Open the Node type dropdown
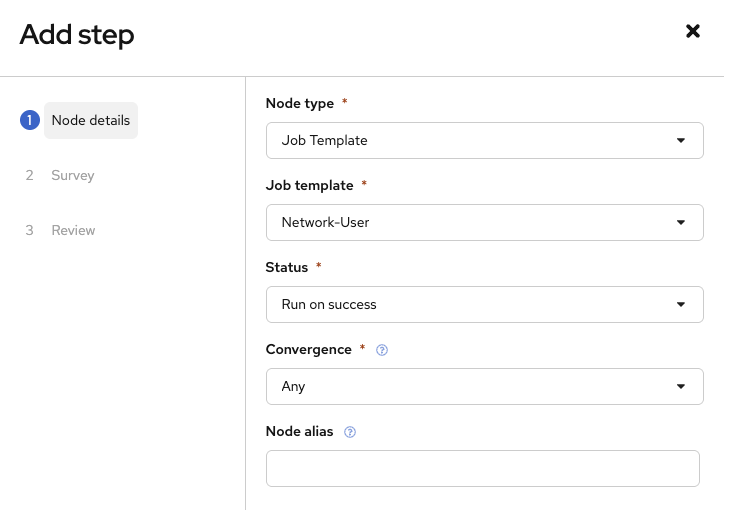This screenshot has height=510, width=731. point(484,140)
